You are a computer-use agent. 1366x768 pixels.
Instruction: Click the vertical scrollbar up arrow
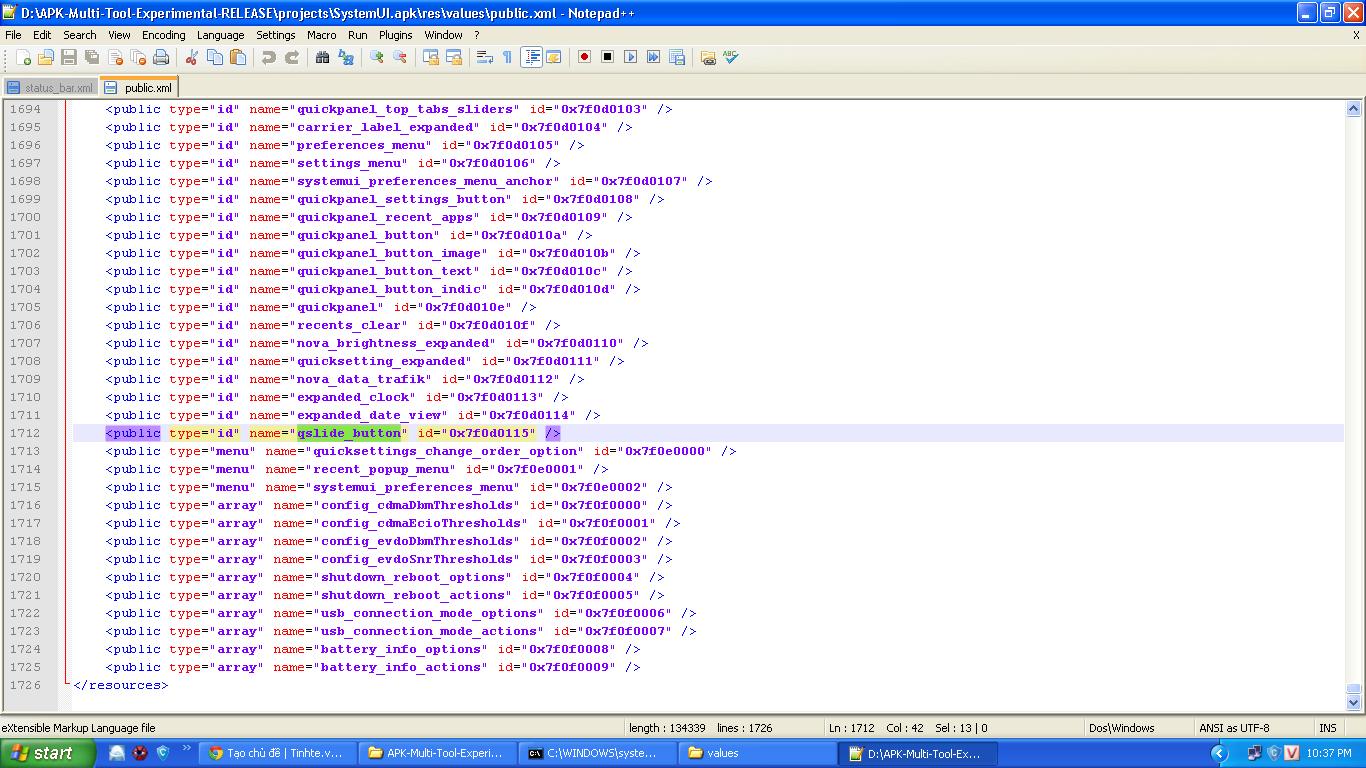pyautogui.click(x=1354, y=109)
